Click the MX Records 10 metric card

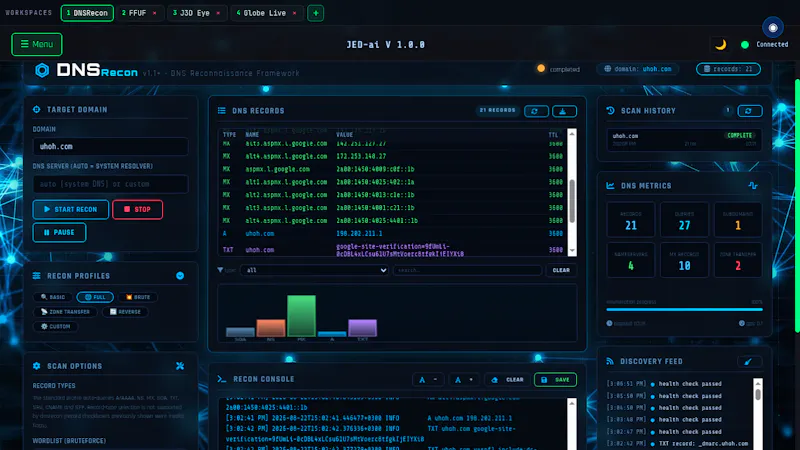(684, 260)
